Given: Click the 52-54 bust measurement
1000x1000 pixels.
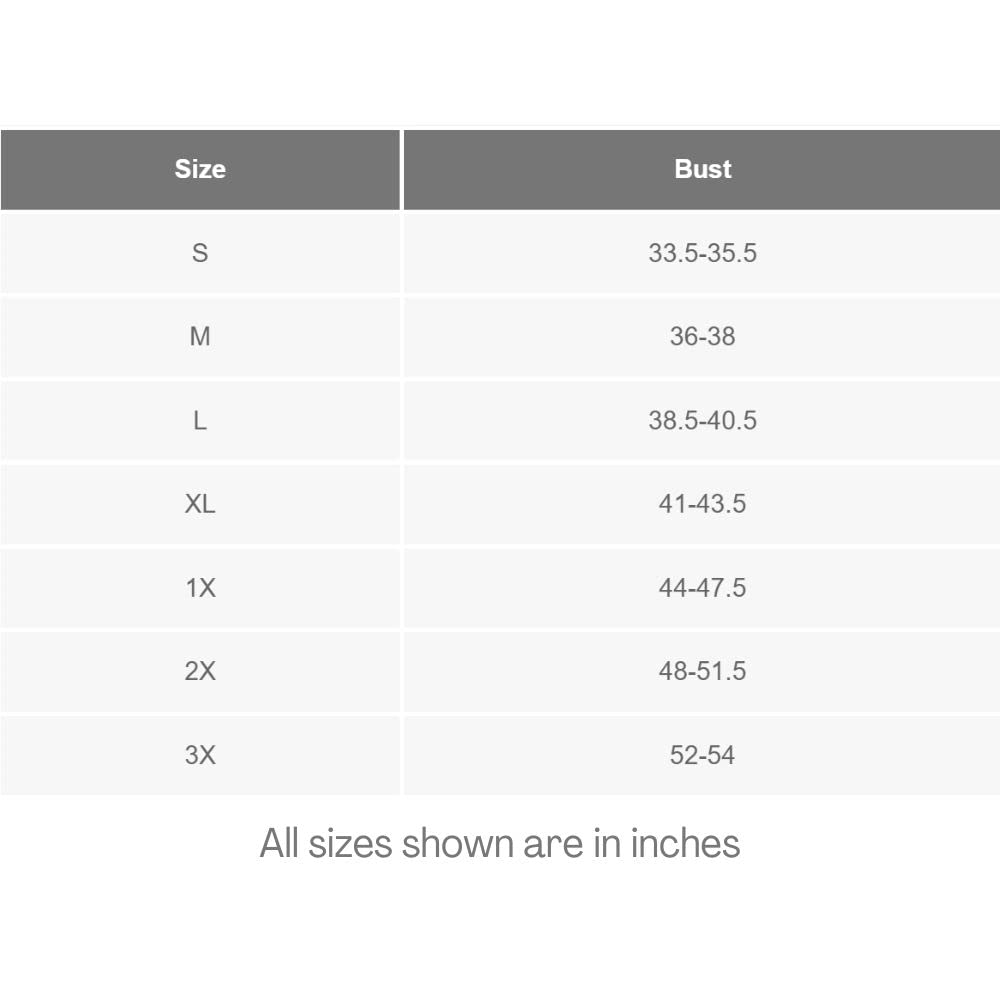Looking at the screenshot, I should pyautogui.click(x=702, y=755).
